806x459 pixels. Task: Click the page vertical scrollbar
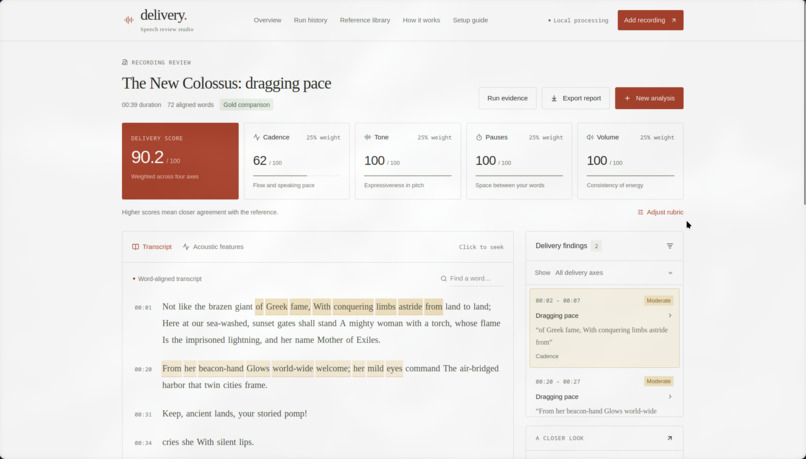tap(803, 103)
